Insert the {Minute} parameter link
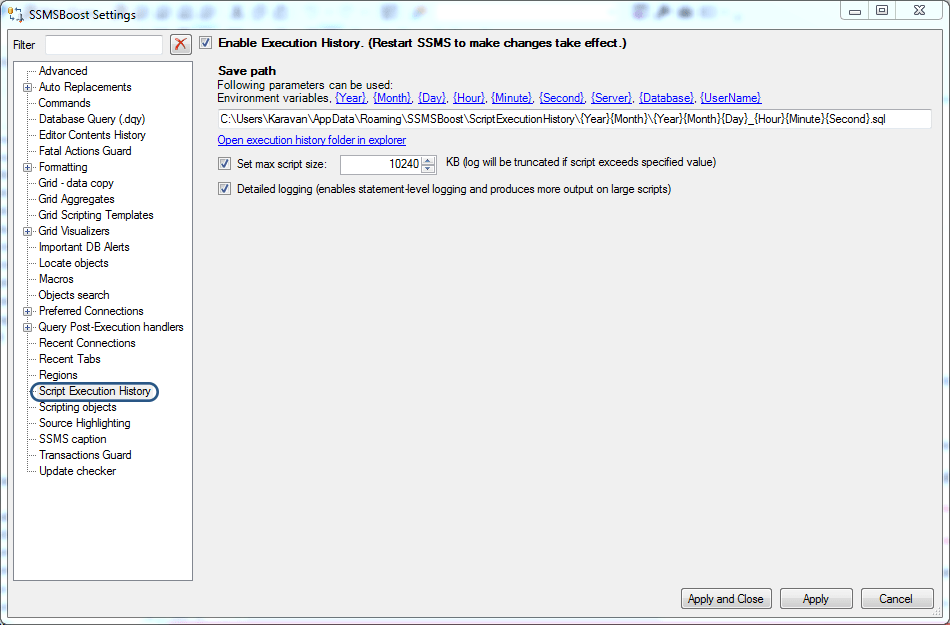The width and height of the screenshot is (950, 625). tap(512, 98)
